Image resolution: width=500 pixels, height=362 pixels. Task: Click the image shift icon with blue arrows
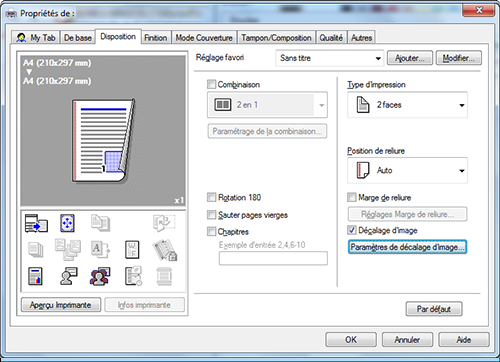click(67, 223)
